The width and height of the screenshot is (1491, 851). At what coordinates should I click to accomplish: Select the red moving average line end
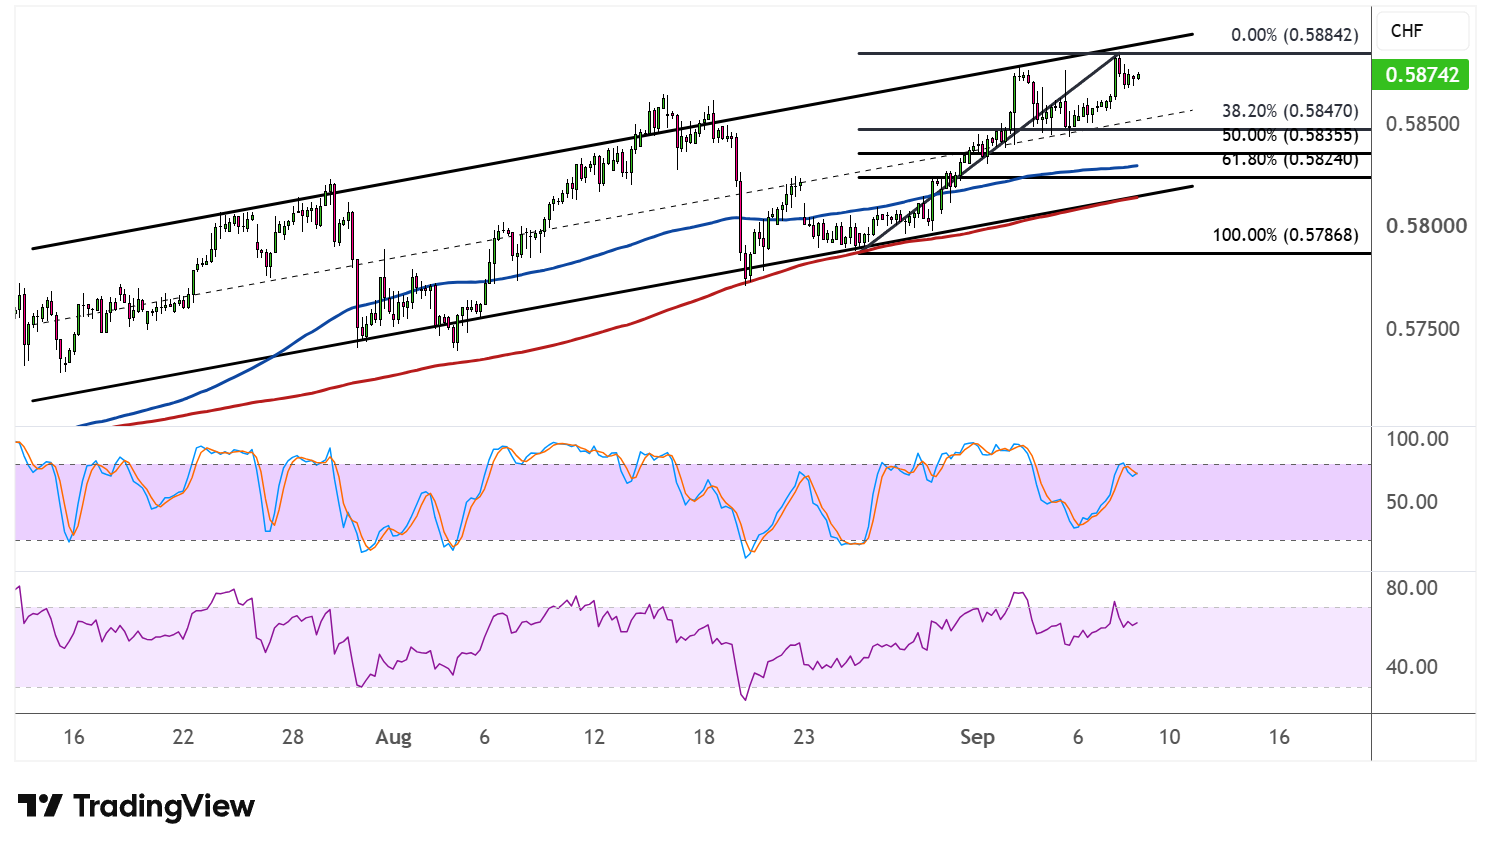pyautogui.click(x=1135, y=198)
